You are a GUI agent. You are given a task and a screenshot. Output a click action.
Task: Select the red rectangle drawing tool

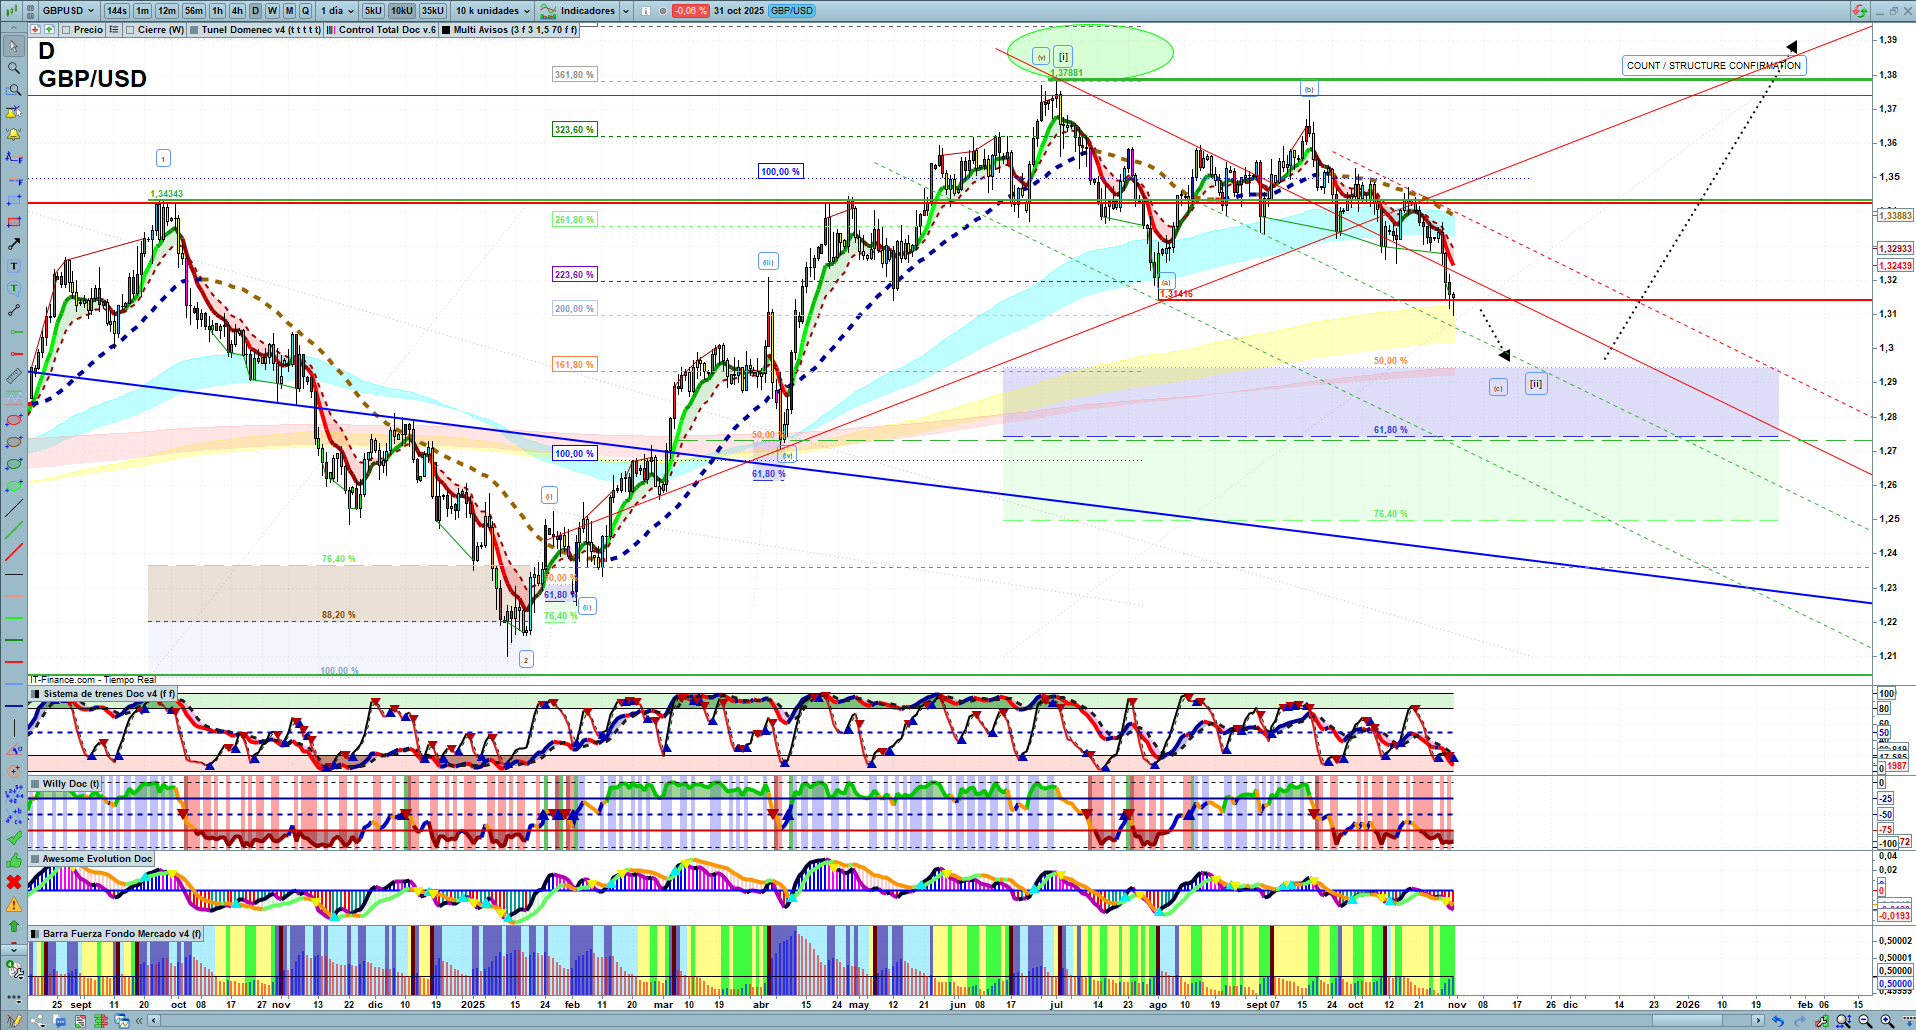pyautogui.click(x=14, y=222)
